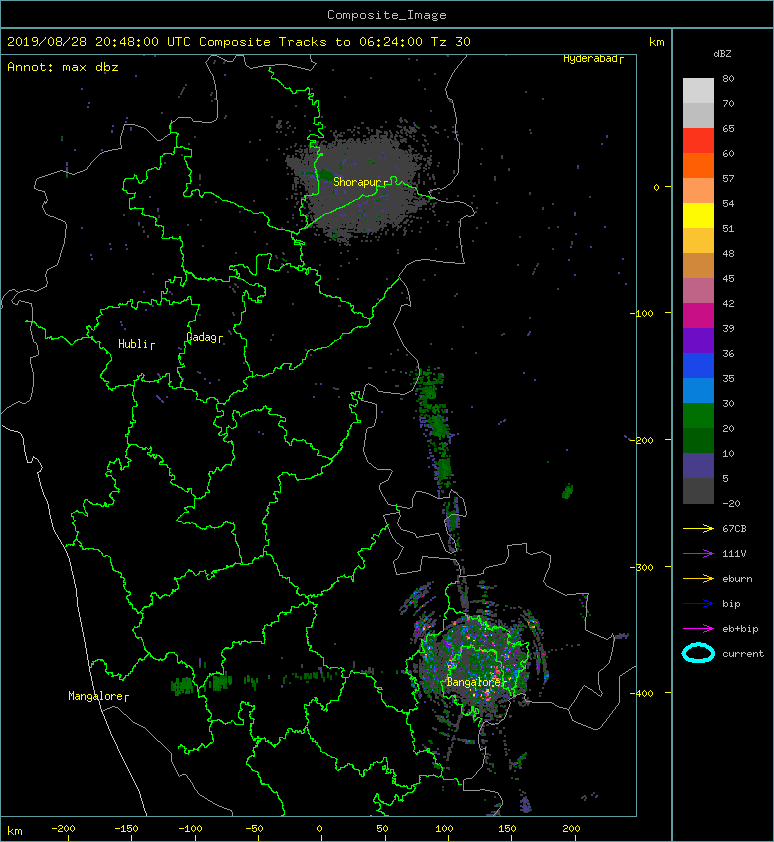Click the 100 tick on the horizontal axis
The image size is (774, 842).
[444, 829]
